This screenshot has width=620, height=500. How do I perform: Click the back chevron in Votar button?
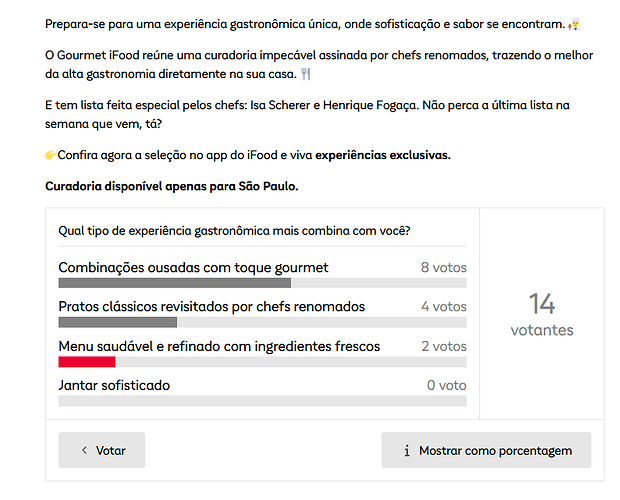(84, 451)
